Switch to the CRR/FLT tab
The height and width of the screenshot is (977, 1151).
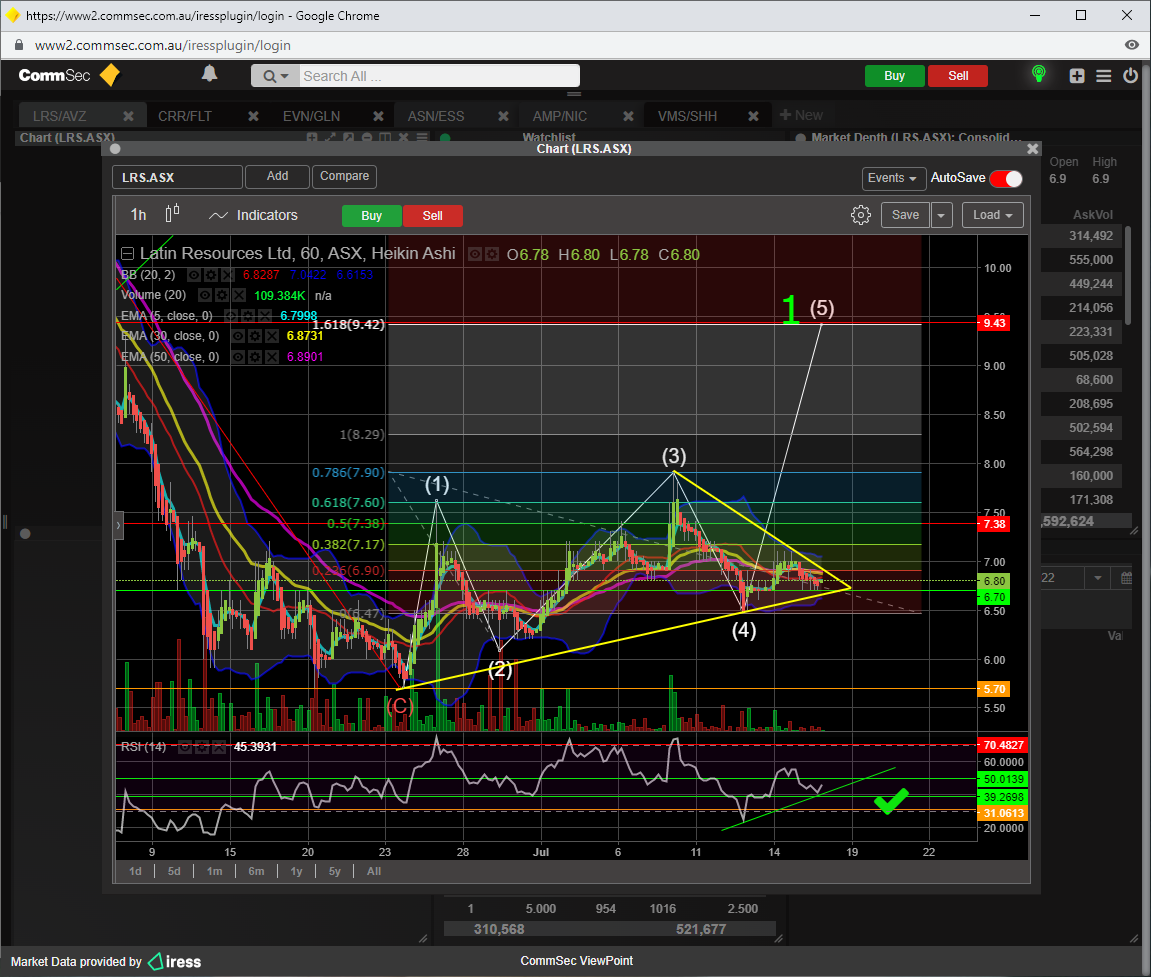(185, 116)
